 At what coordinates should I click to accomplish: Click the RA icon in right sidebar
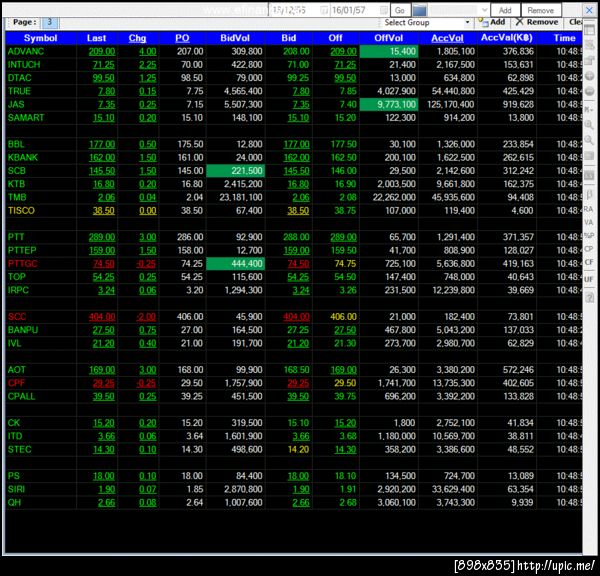click(x=589, y=209)
